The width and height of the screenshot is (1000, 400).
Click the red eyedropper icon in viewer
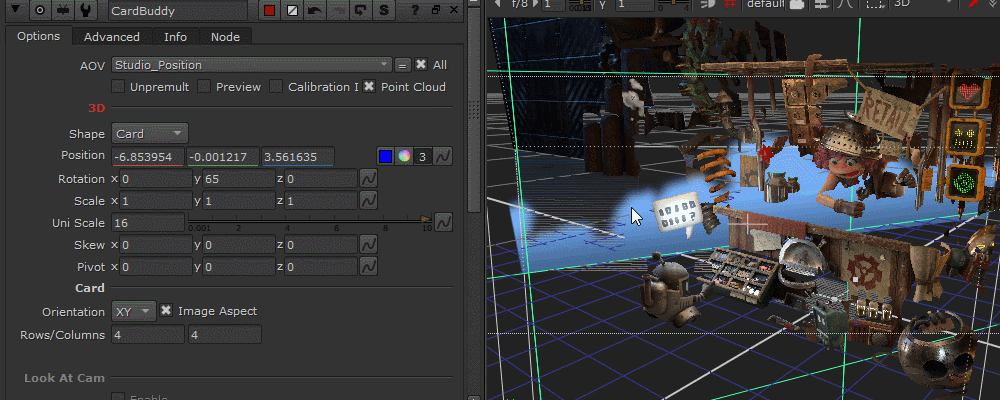(974, 4)
